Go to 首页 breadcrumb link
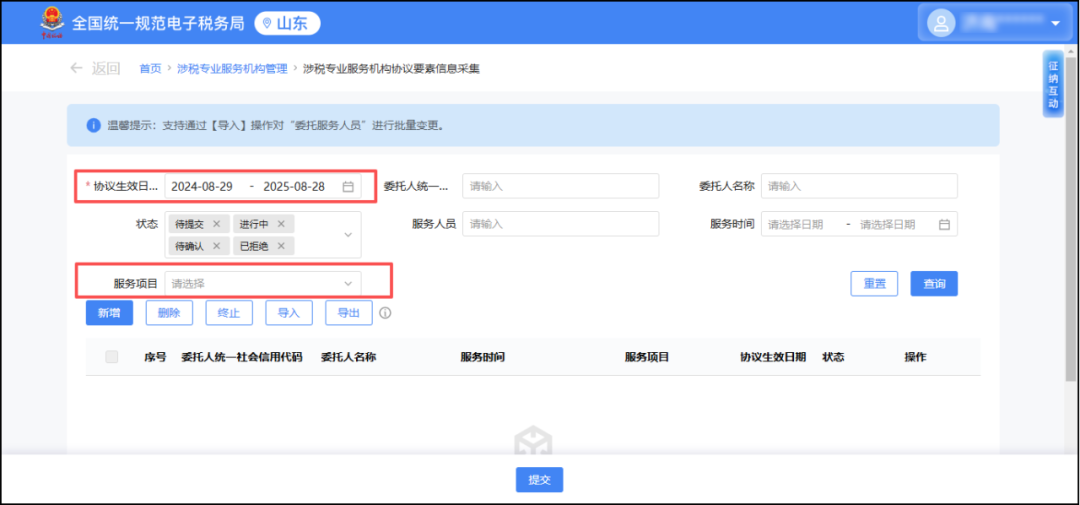The image size is (1080, 505). (150, 68)
